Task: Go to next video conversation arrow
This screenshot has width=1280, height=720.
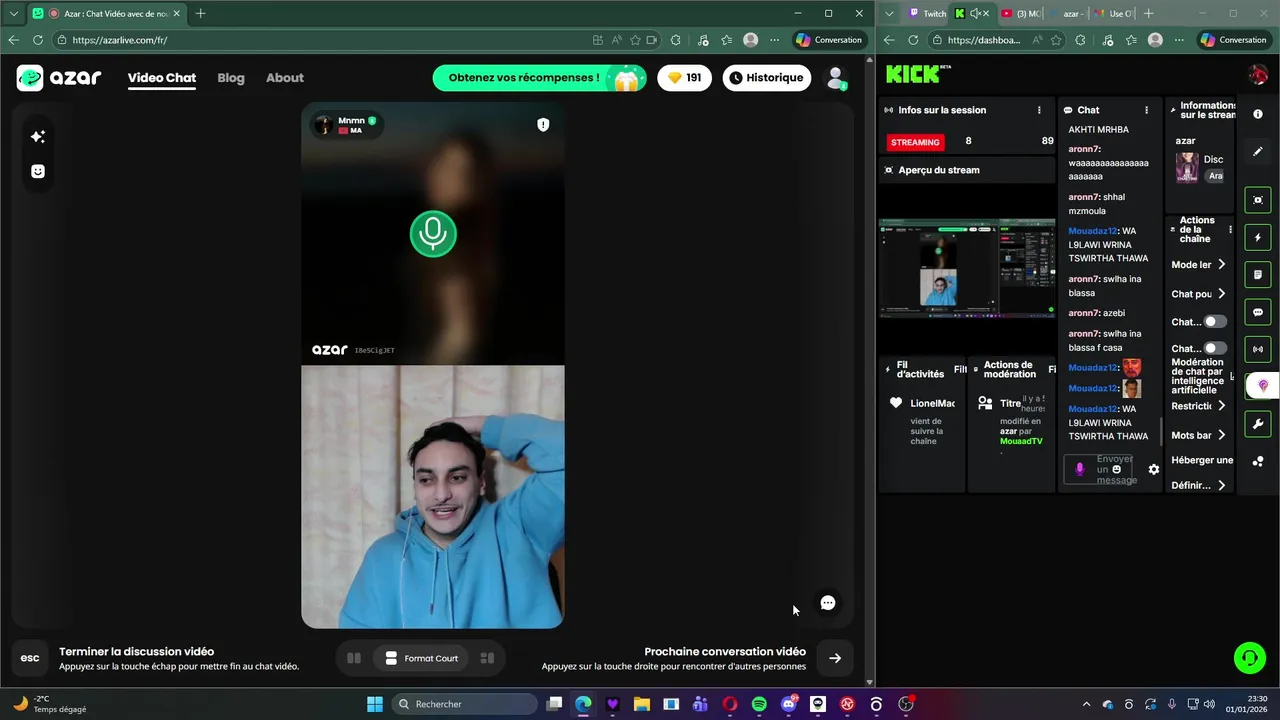Action: pos(835,658)
